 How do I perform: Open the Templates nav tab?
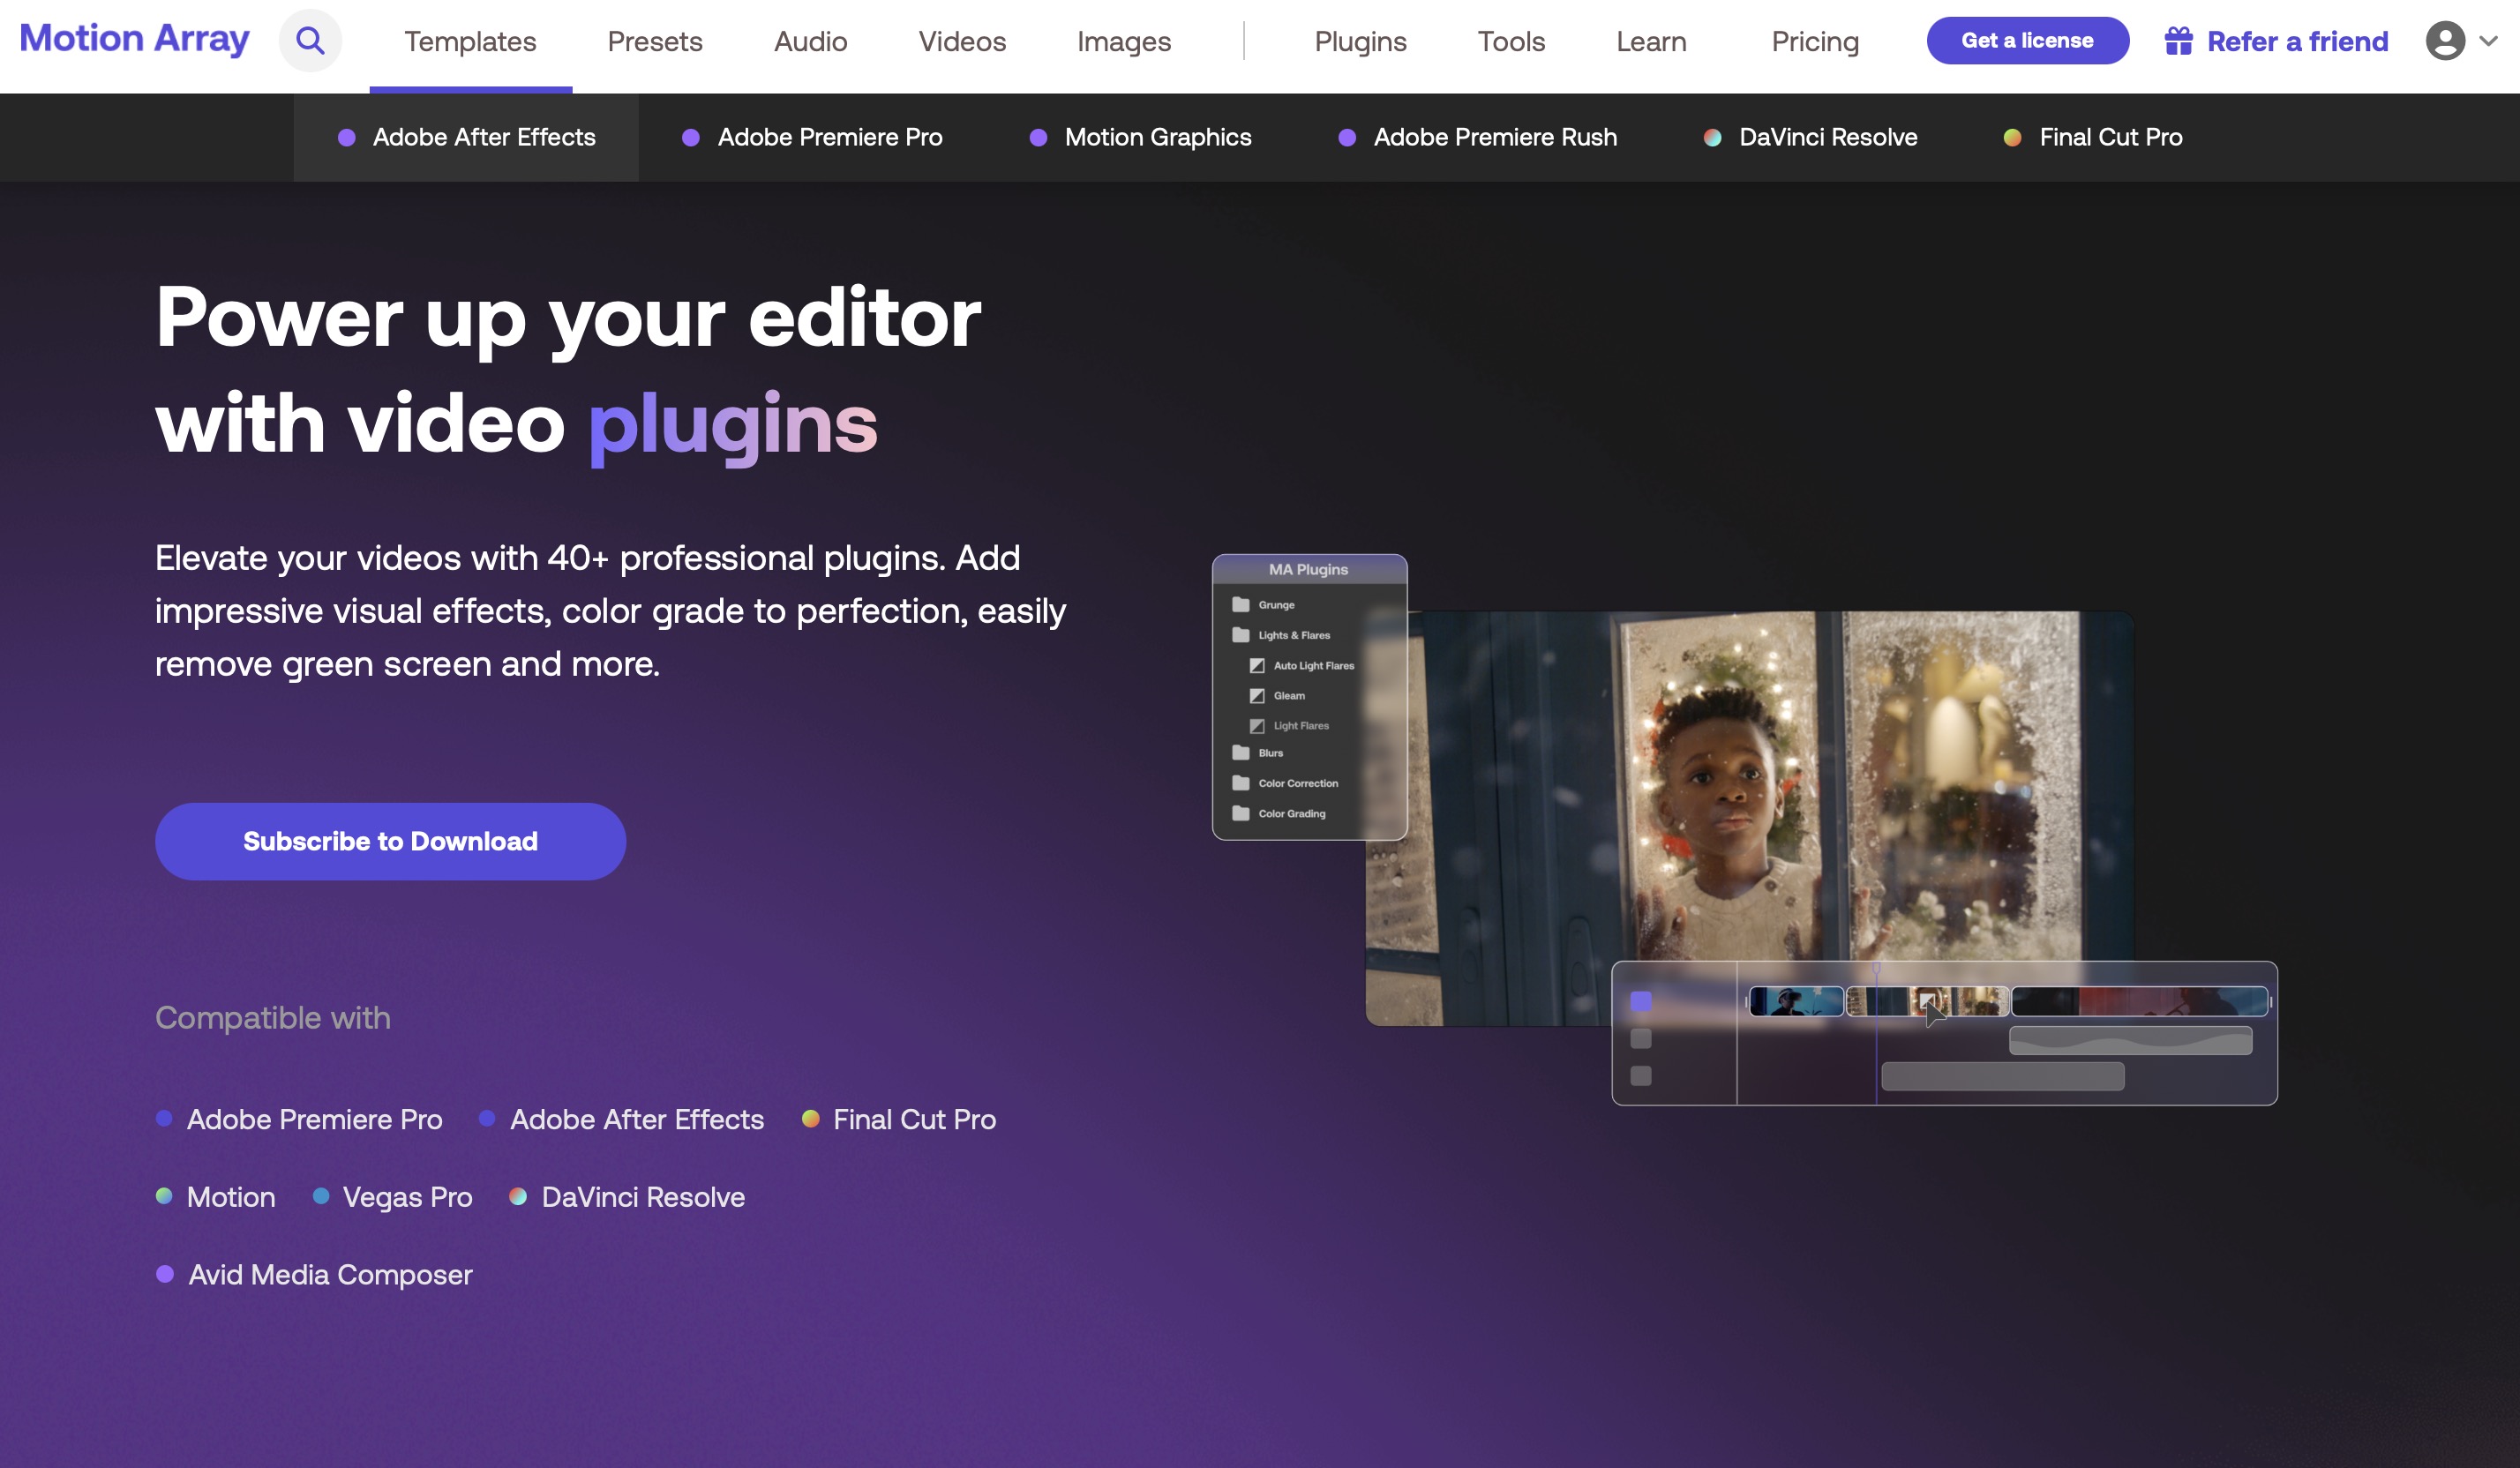pyautogui.click(x=470, y=41)
